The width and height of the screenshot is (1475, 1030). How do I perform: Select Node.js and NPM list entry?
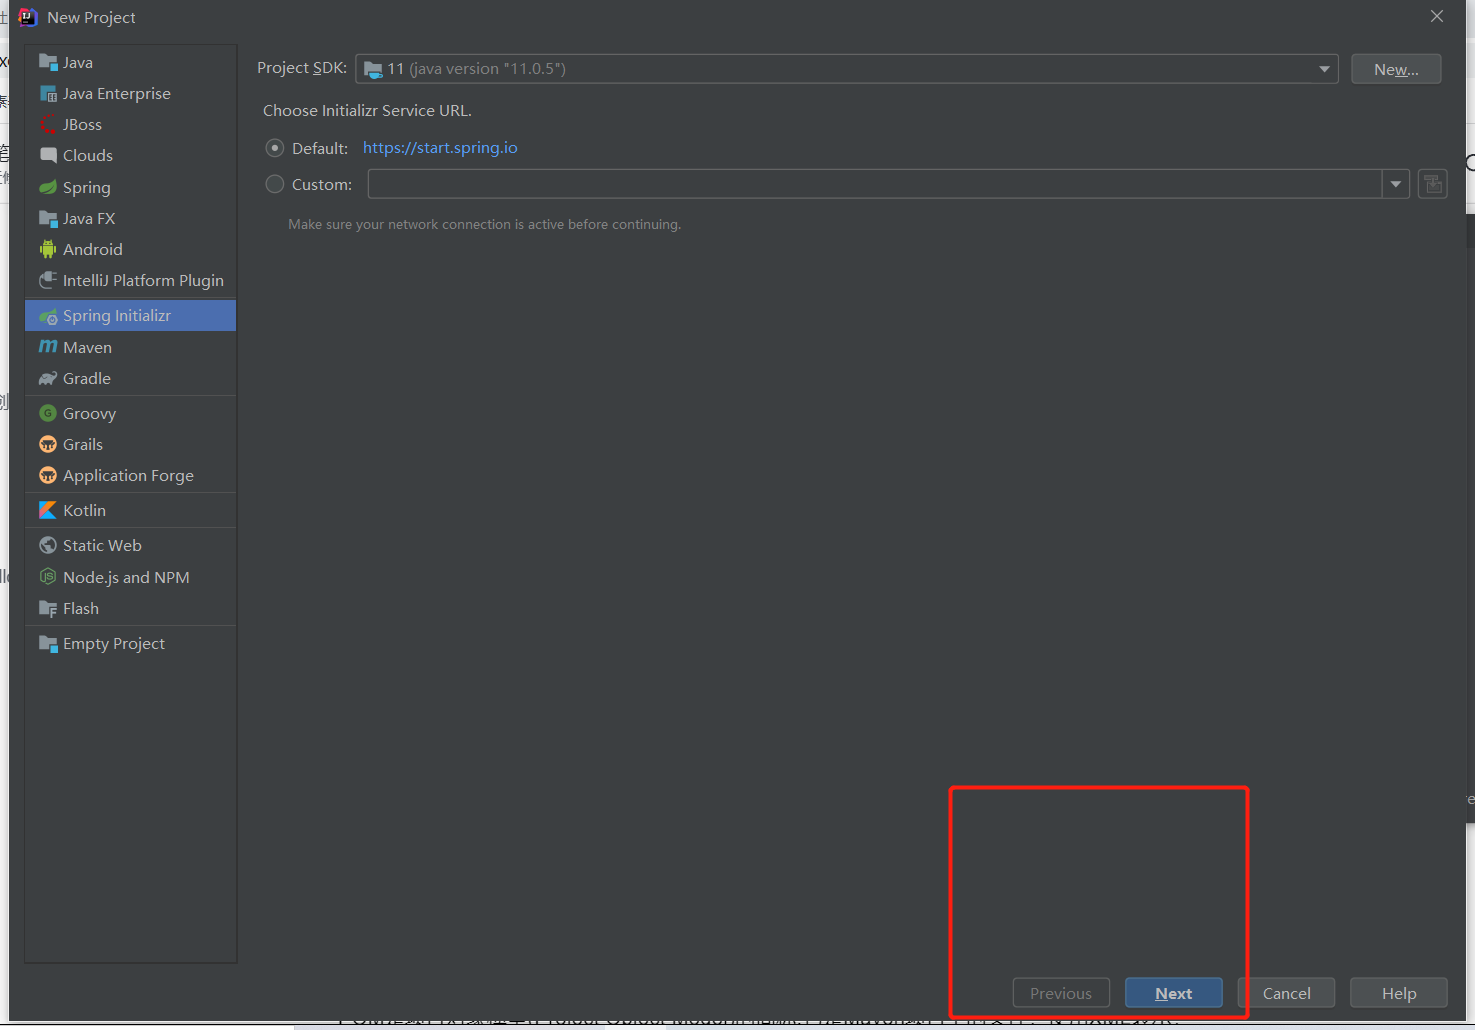(130, 577)
